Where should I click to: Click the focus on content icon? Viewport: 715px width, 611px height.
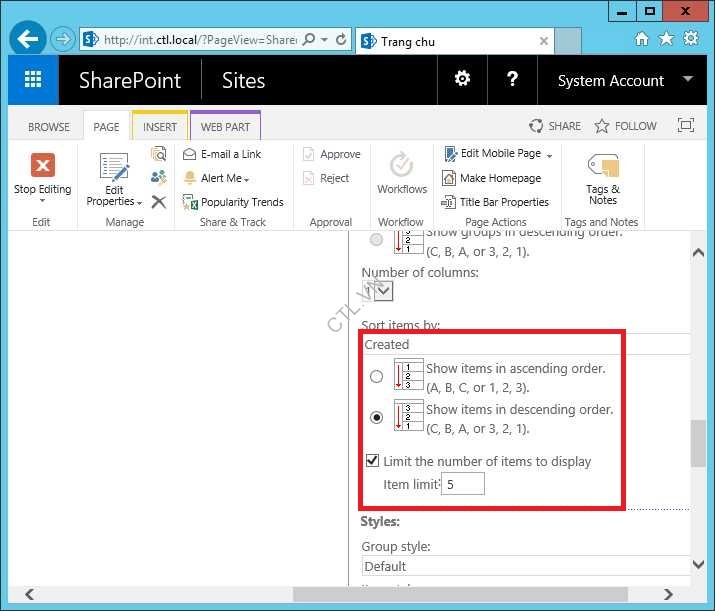pyautogui.click(x=685, y=126)
